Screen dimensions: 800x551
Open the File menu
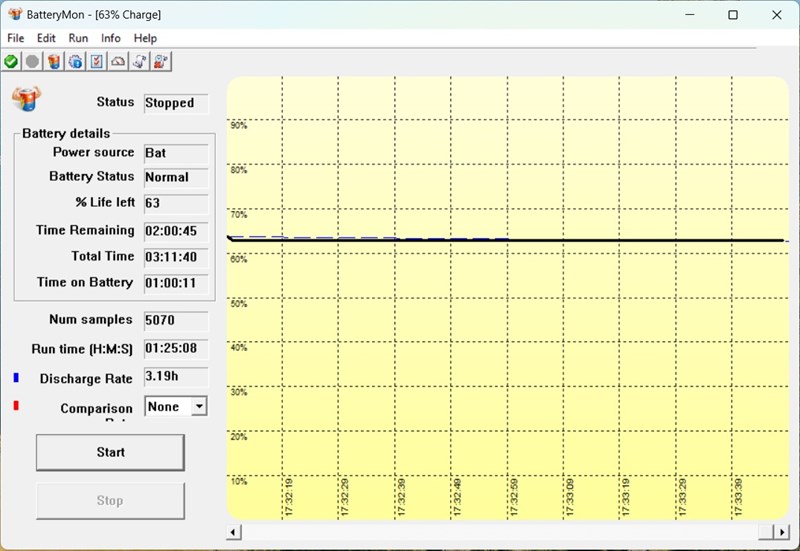[15, 38]
